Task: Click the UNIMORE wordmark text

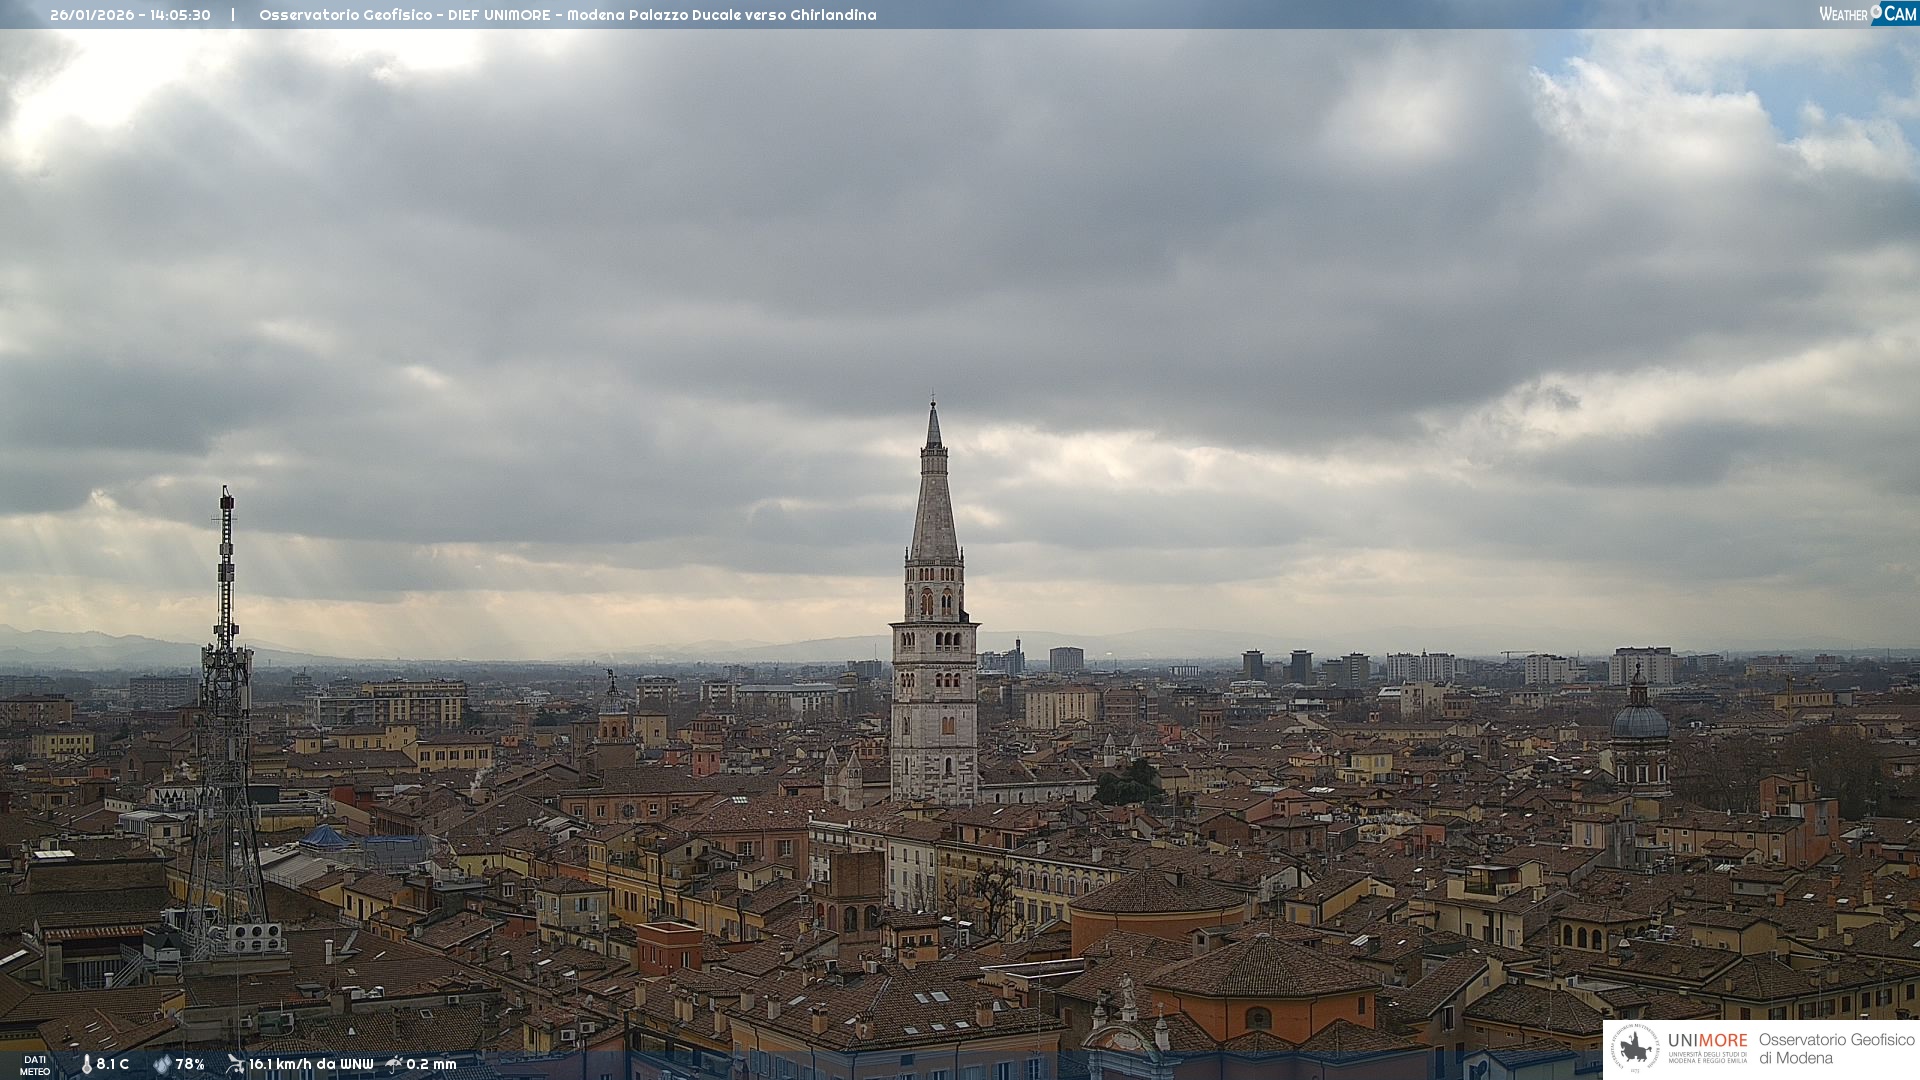Action: coord(1707,1040)
